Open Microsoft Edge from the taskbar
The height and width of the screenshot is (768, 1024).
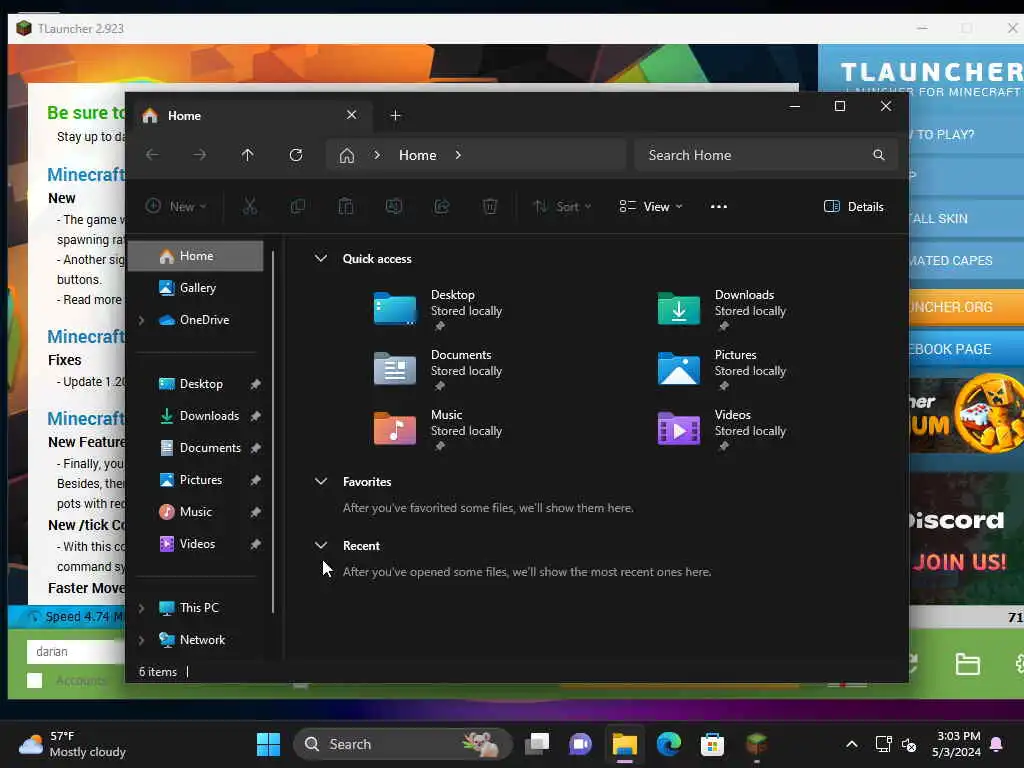pyautogui.click(x=669, y=744)
